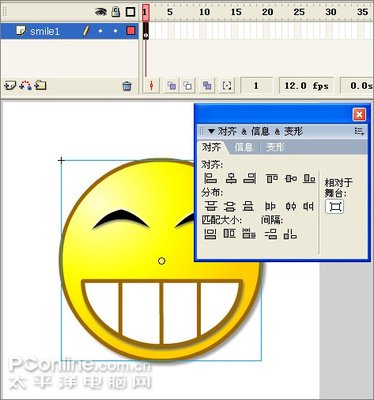Screen dimensions: 374x400
Task: Click smile1 layer red outline swatch
Action: point(130,31)
